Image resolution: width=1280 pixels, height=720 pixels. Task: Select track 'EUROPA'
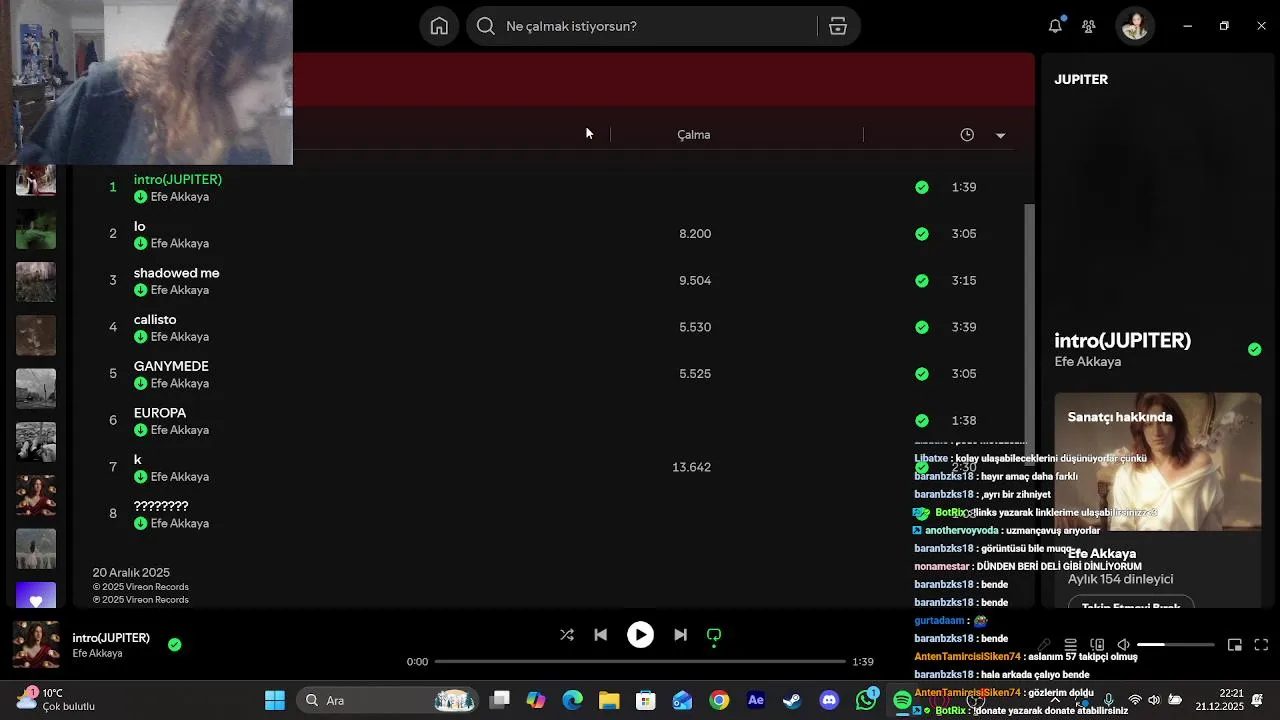[x=160, y=413]
